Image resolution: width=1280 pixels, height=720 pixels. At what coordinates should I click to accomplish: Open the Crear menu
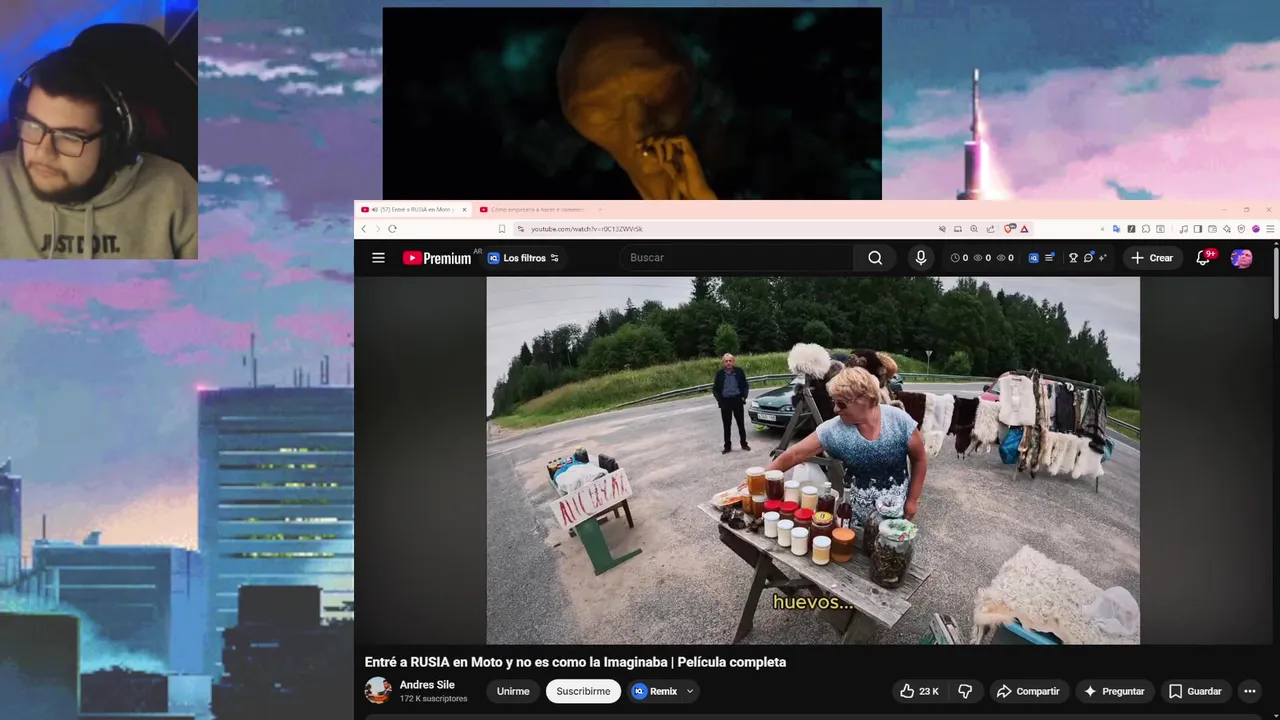pos(1151,258)
